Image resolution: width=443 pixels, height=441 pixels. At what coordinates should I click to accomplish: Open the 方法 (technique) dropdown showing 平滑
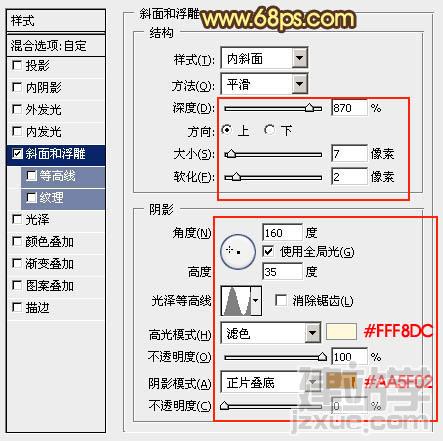(264, 84)
